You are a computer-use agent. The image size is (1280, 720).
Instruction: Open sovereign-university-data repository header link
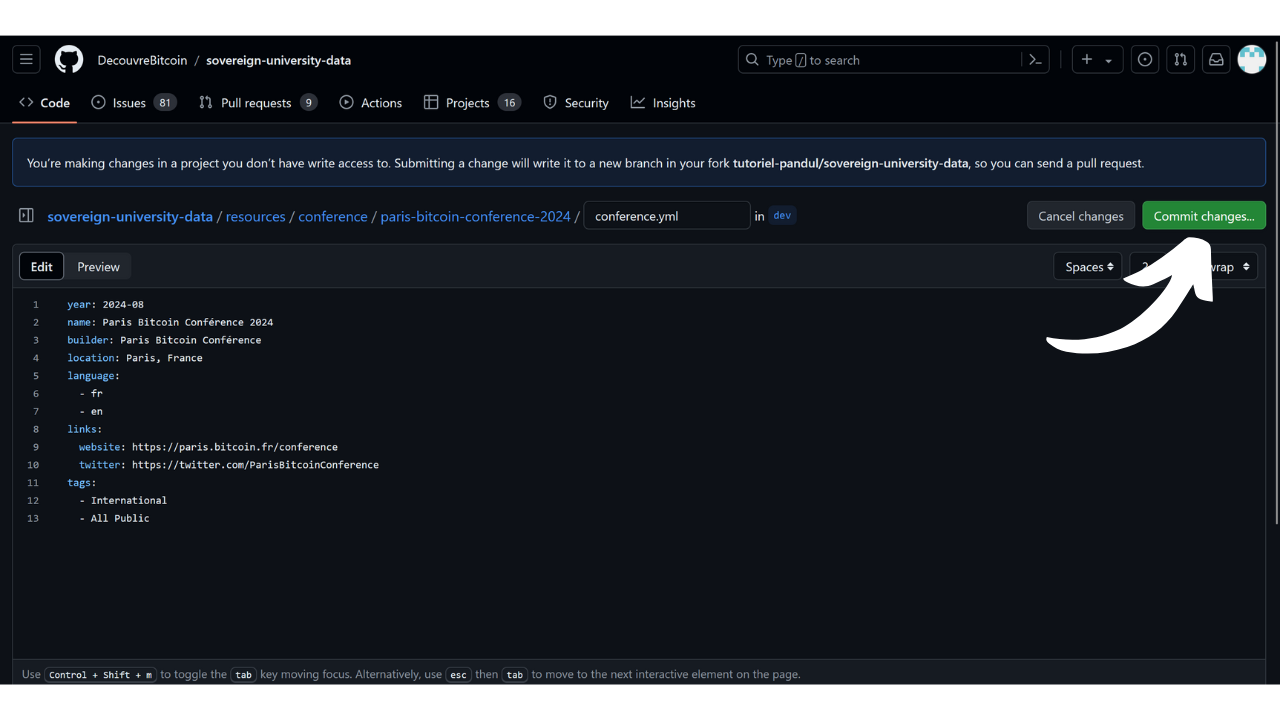[278, 60]
